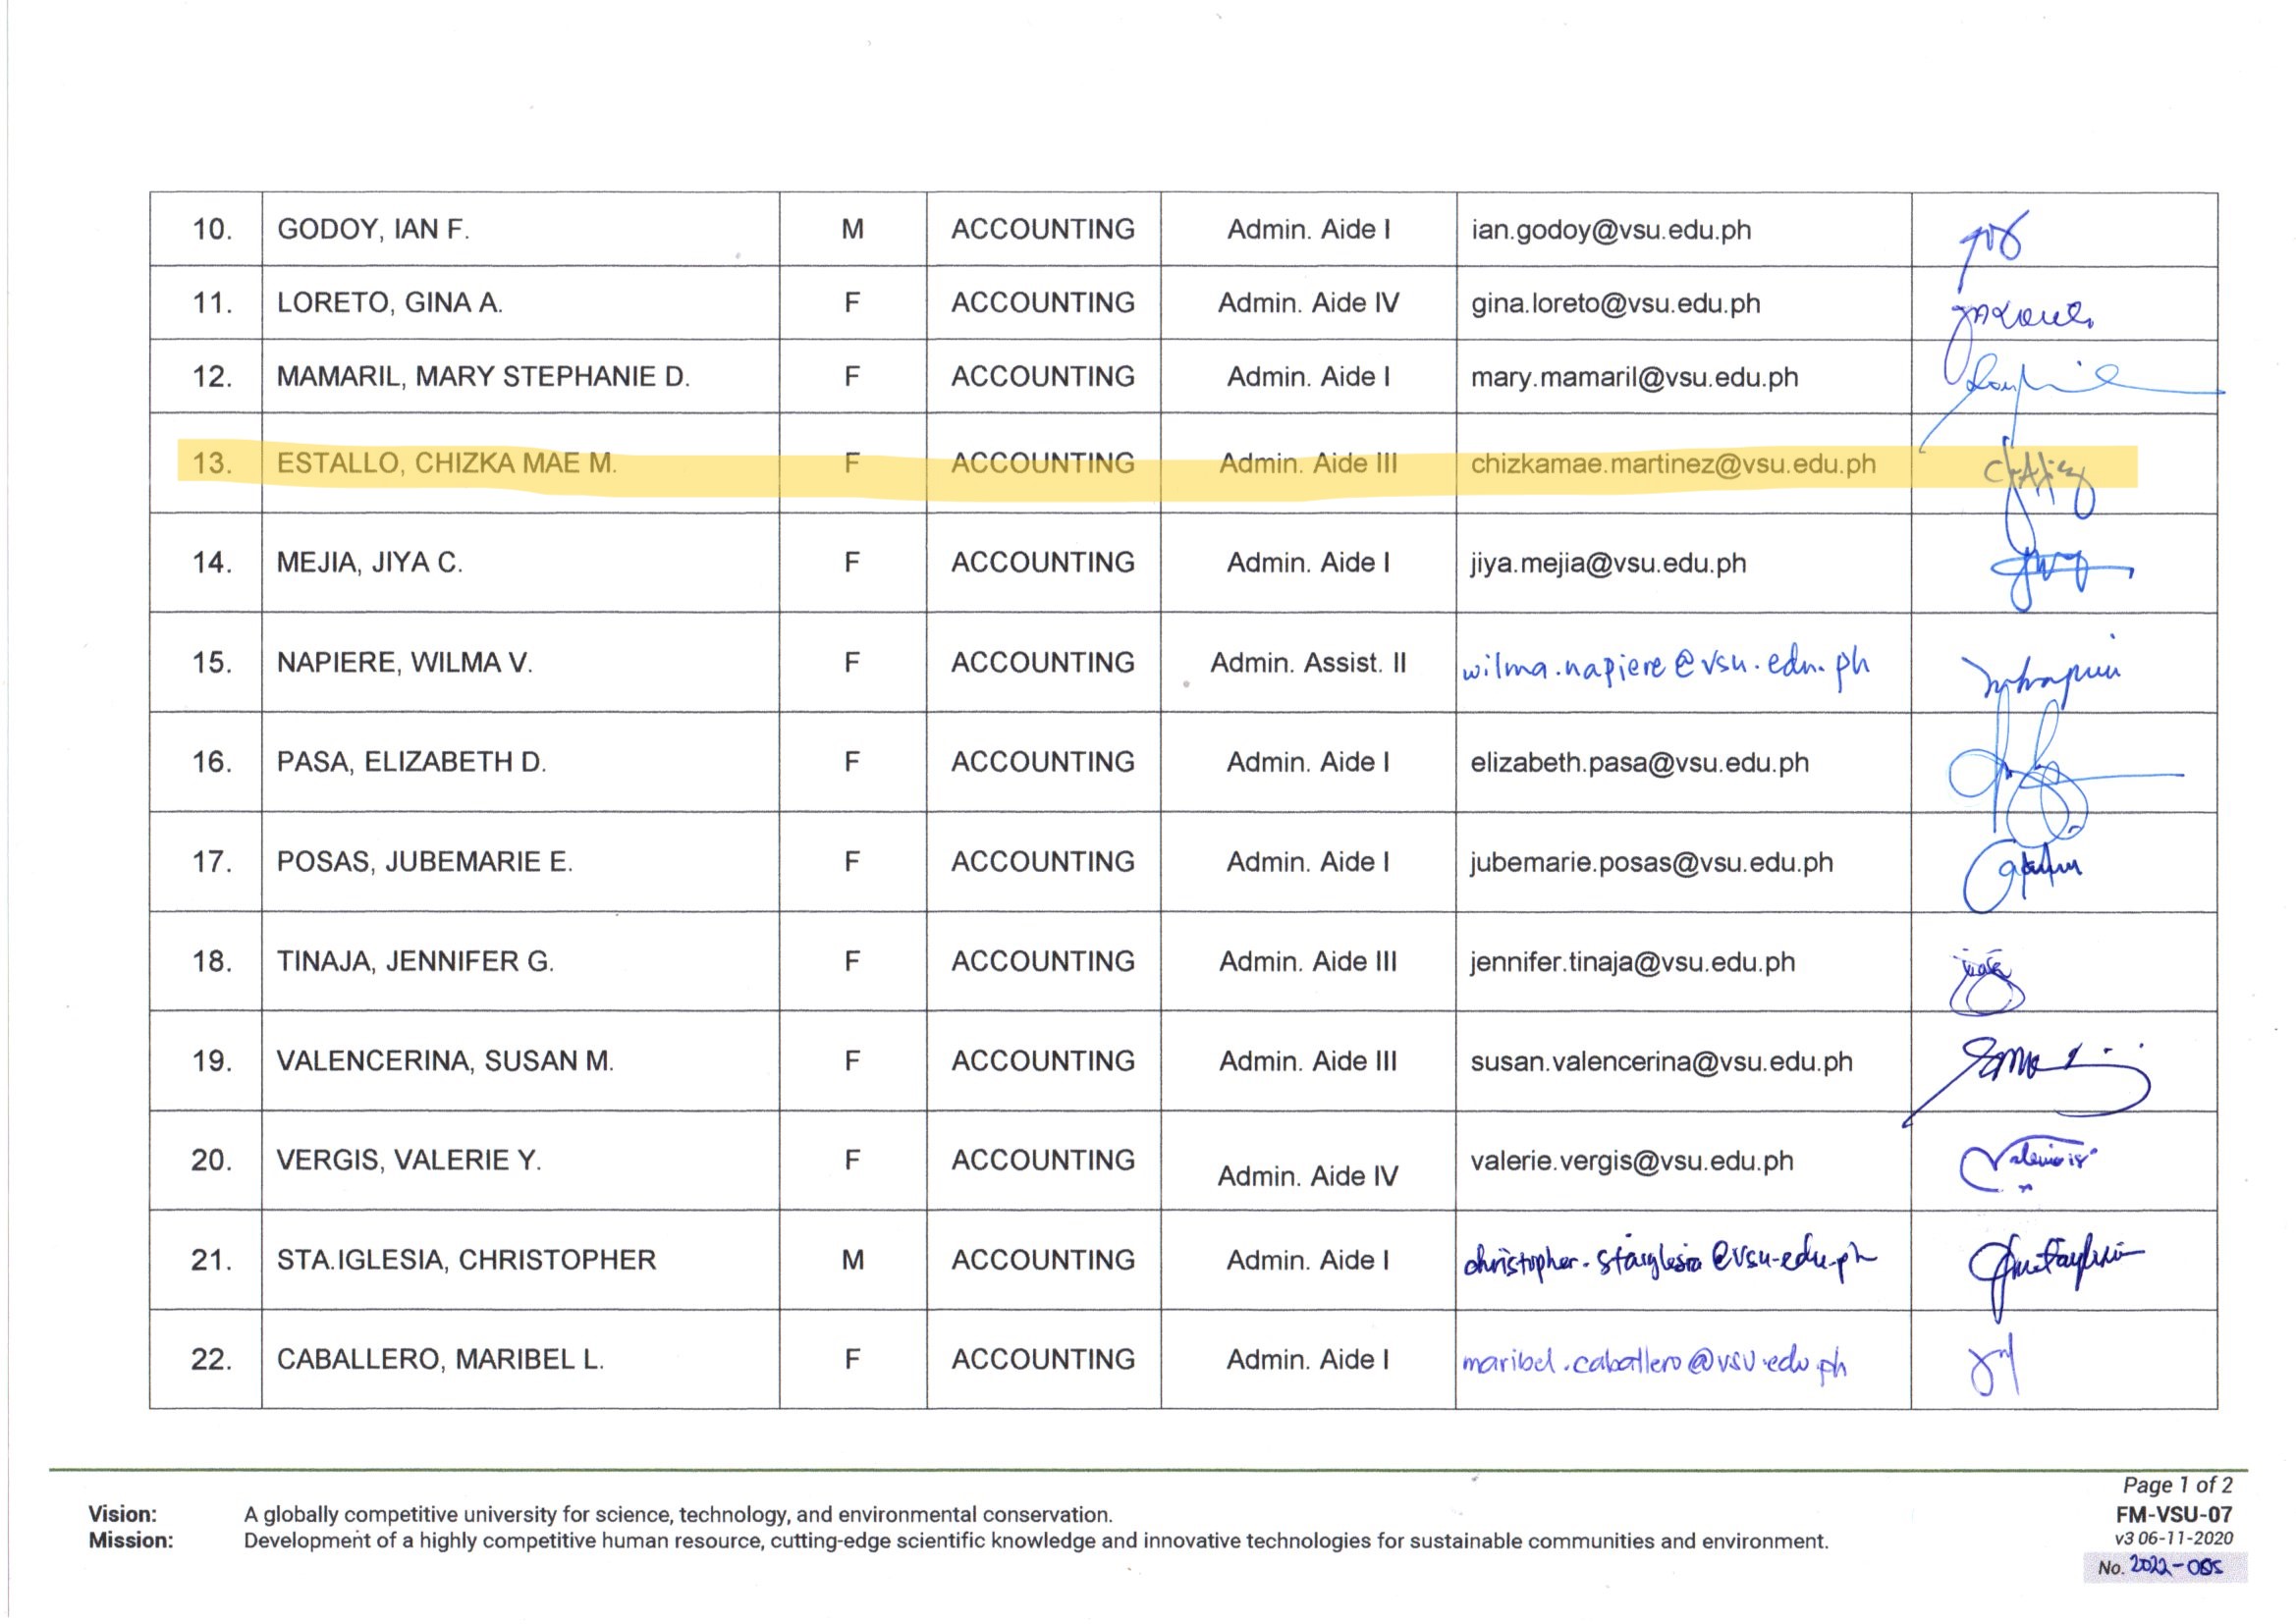Screen dimensions: 2296x1624
Task: Click the jubemarie.posas@vsu.edu.ph email
Action: point(1651,863)
